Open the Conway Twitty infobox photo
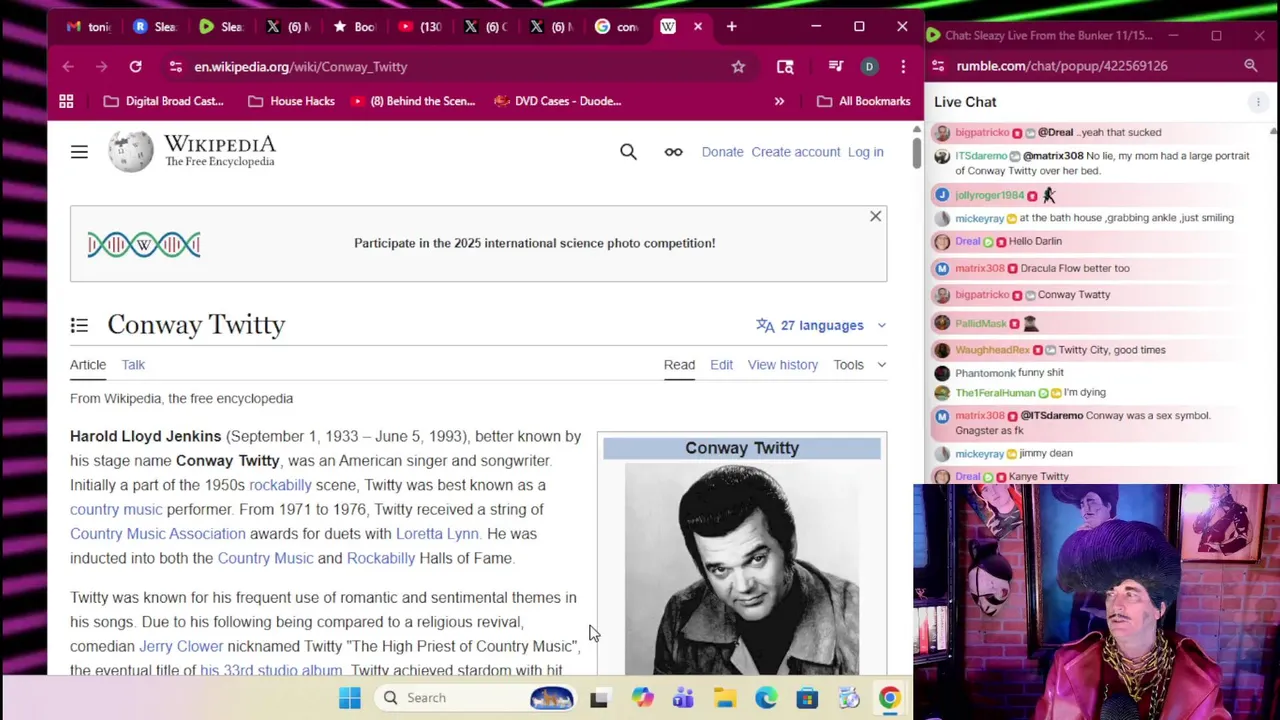This screenshot has width=1280, height=720. (x=742, y=569)
